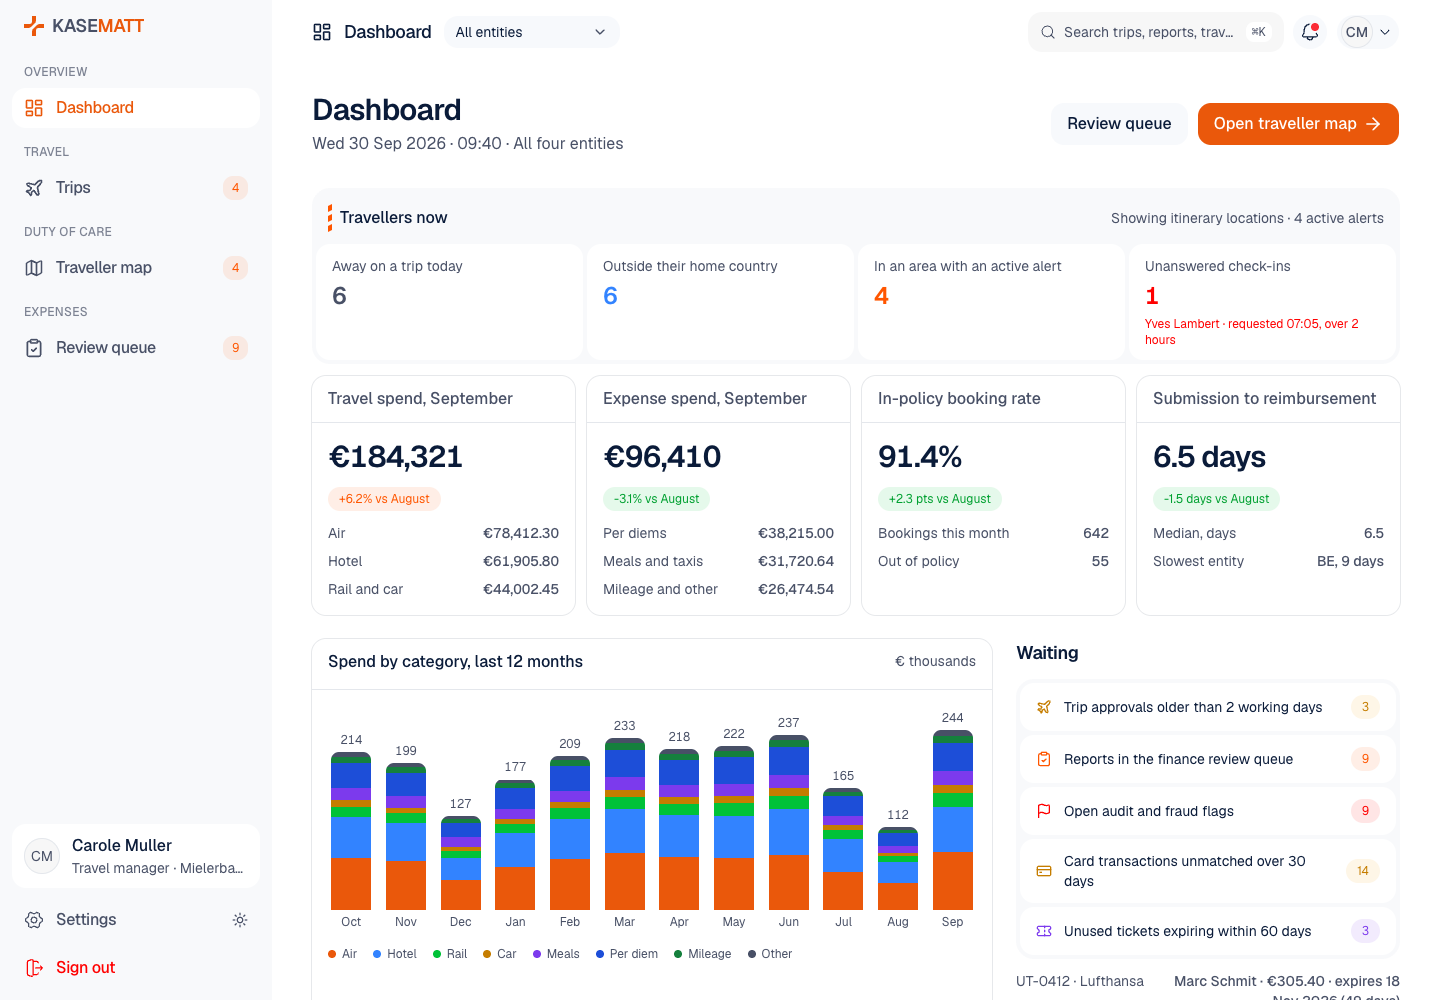Screen dimensions: 1440x1000
Task: Click the Dashboard grid icon in the top bar
Action: click(322, 32)
